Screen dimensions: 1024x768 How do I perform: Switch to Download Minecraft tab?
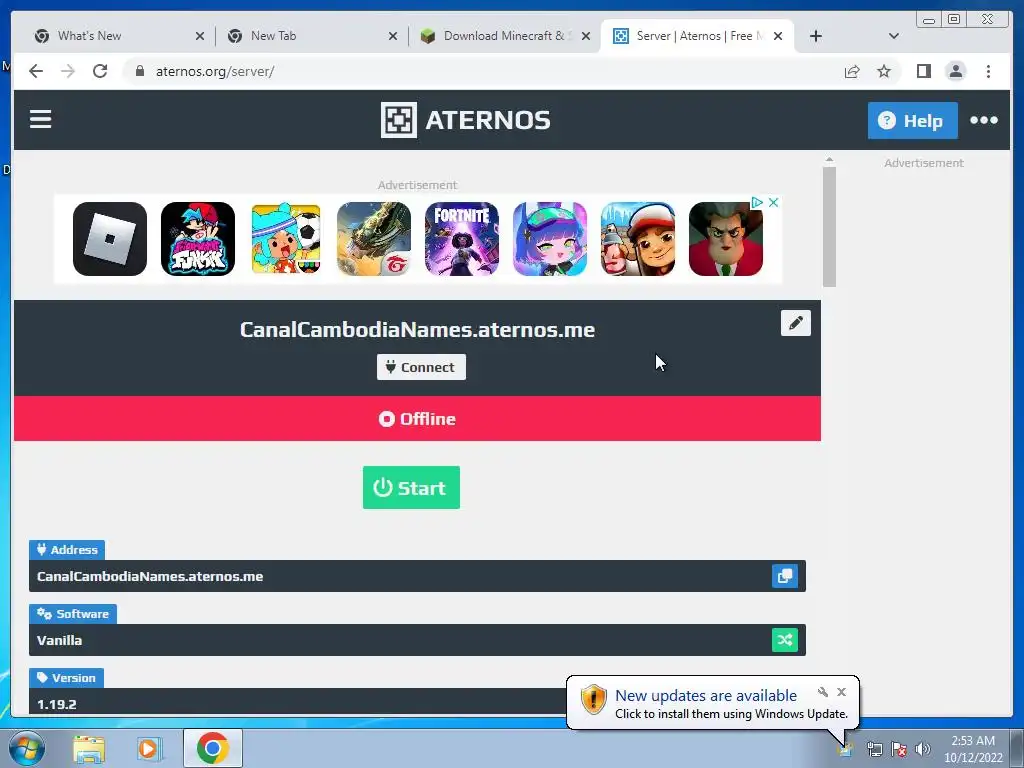tap(504, 36)
